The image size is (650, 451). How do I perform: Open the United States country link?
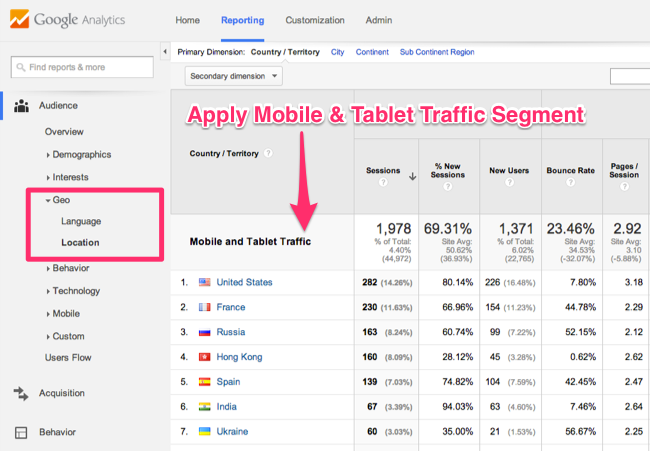[x=244, y=282]
